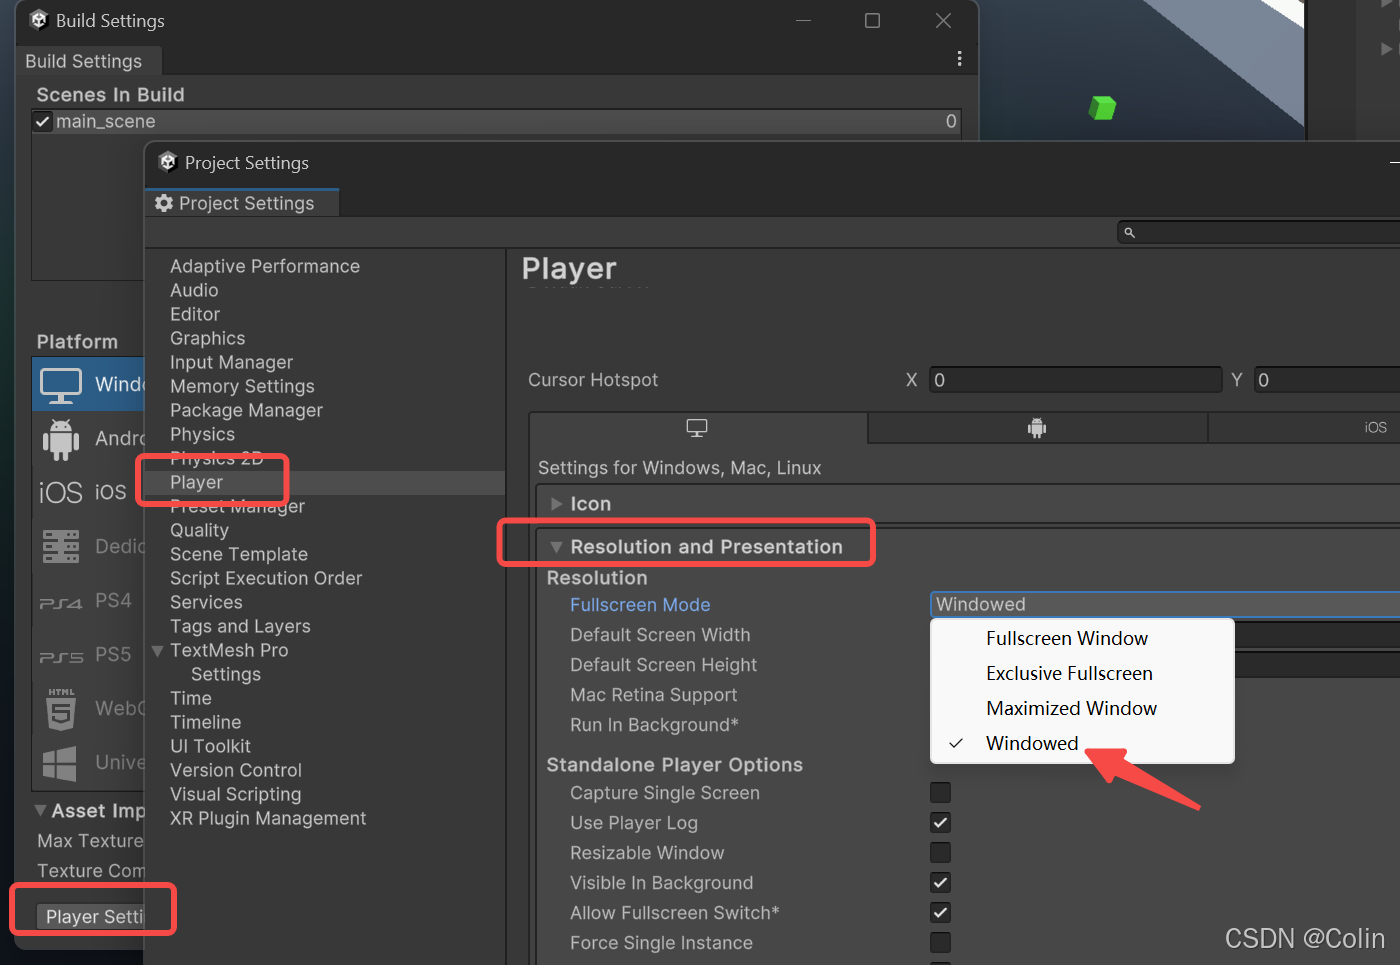
Task: Select the WebGL HTML5 platform icon
Action: tap(61, 709)
